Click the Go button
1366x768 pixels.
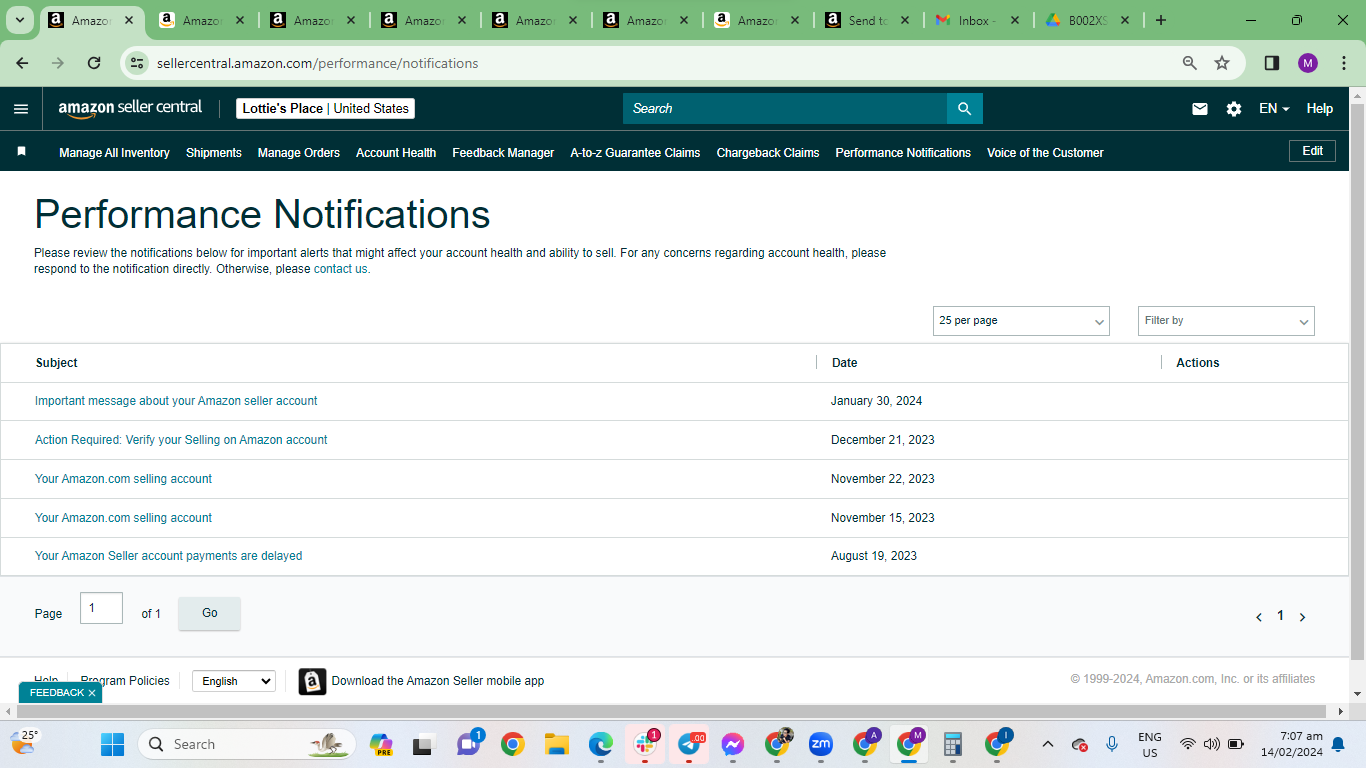(209, 613)
